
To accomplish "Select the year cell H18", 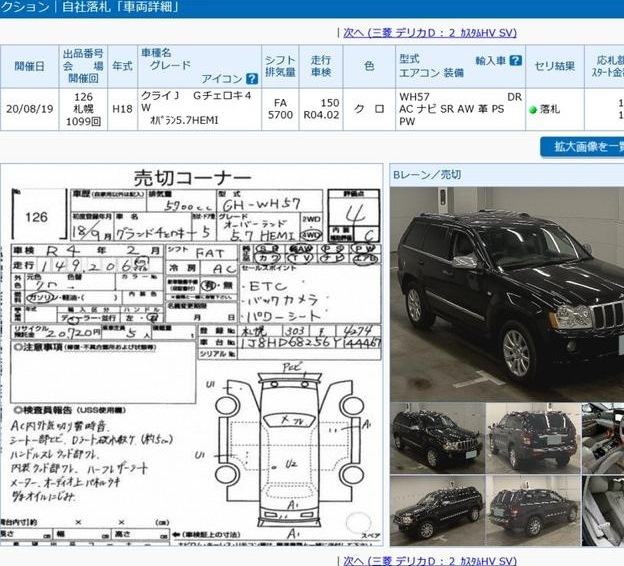I will [x=122, y=109].
